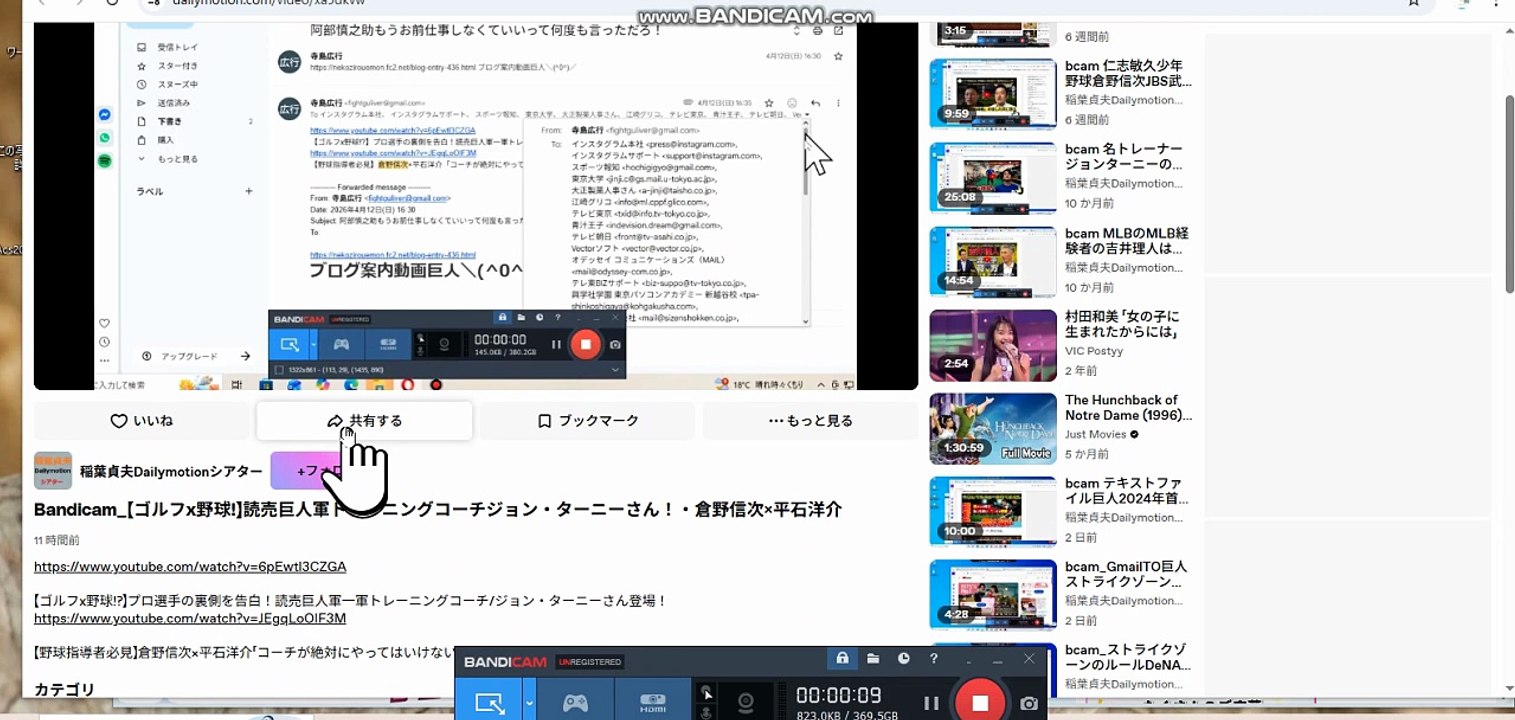Open Bandicam help question mark
1515x720 pixels.
pyautogui.click(x=934, y=659)
